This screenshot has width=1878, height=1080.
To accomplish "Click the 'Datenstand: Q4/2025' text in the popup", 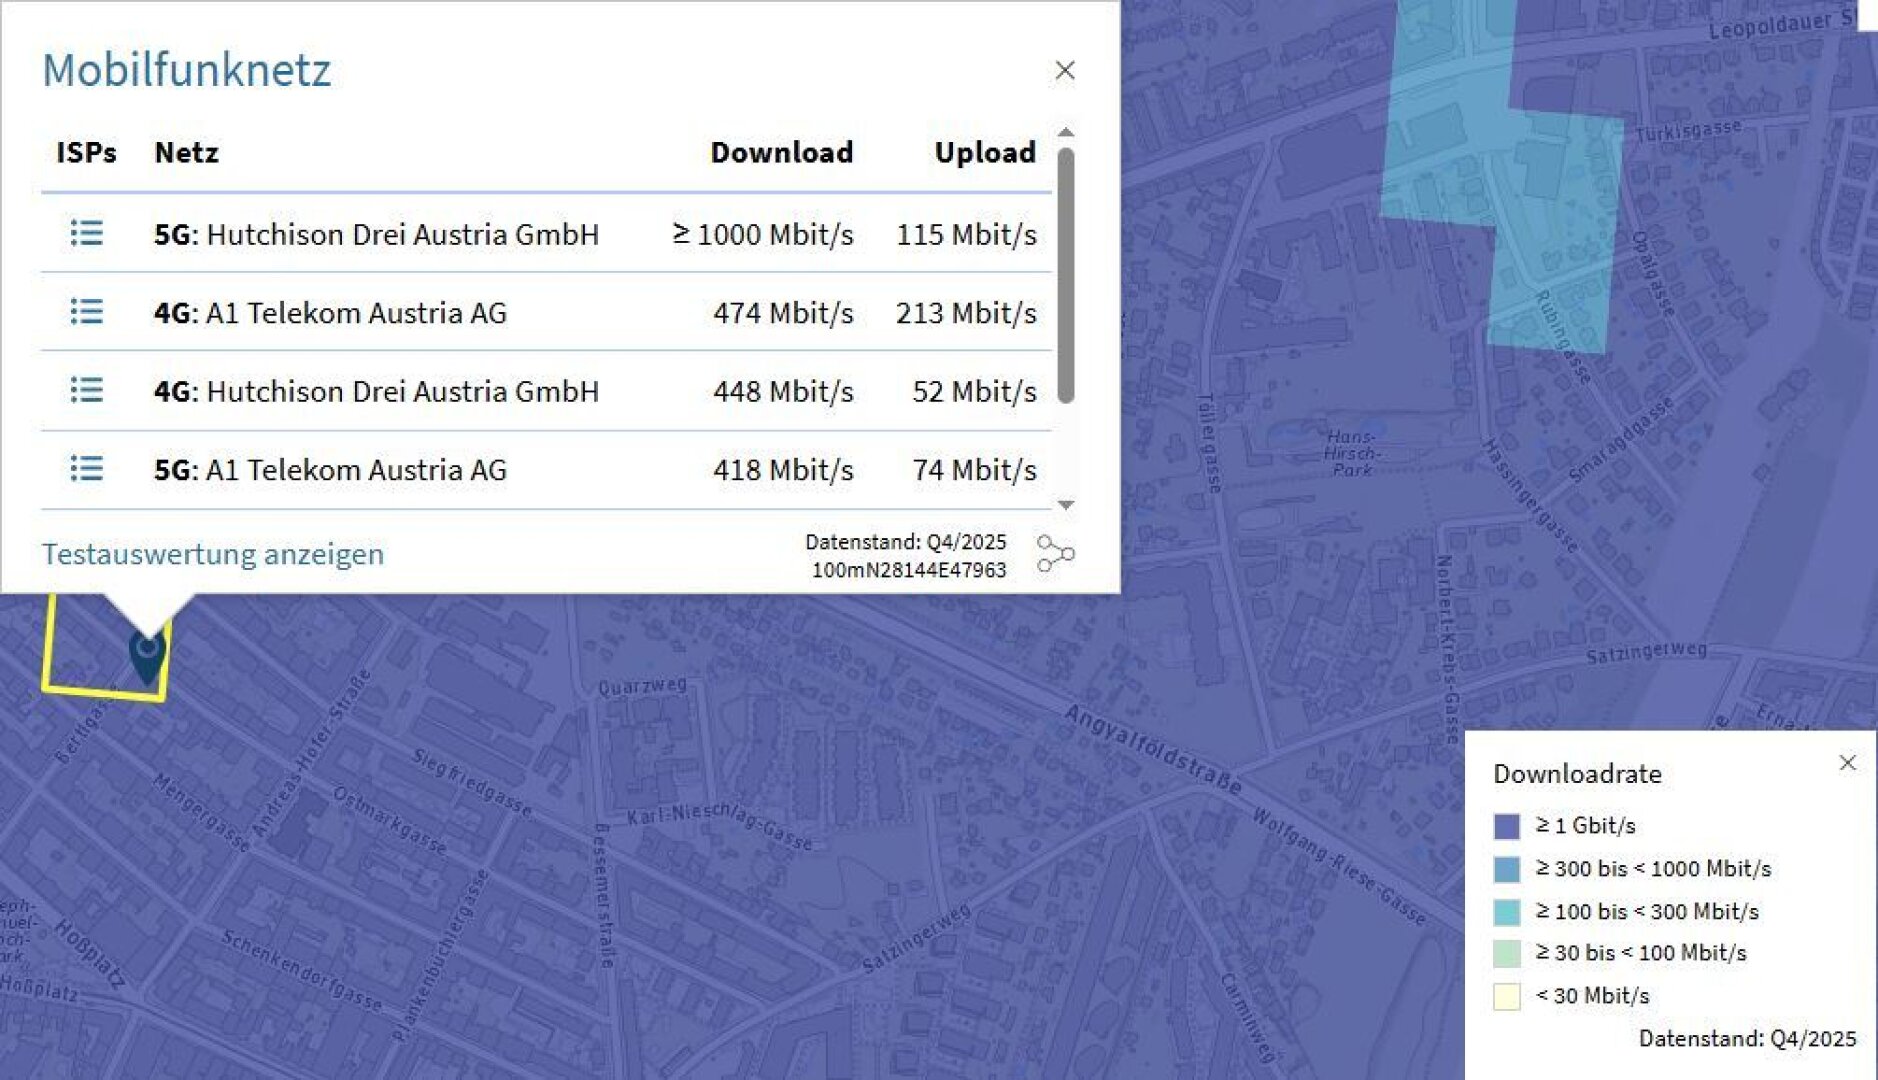I will point(906,542).
